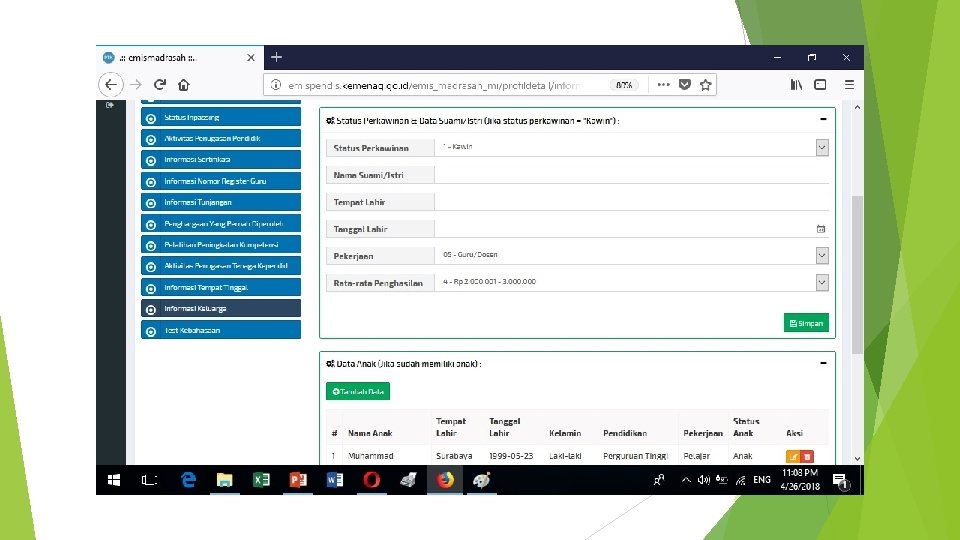Collapse Status Perkawinan panel with minus
Viewport: 960px width, 540px height.
pyautogui.click(x=823, y=119)
